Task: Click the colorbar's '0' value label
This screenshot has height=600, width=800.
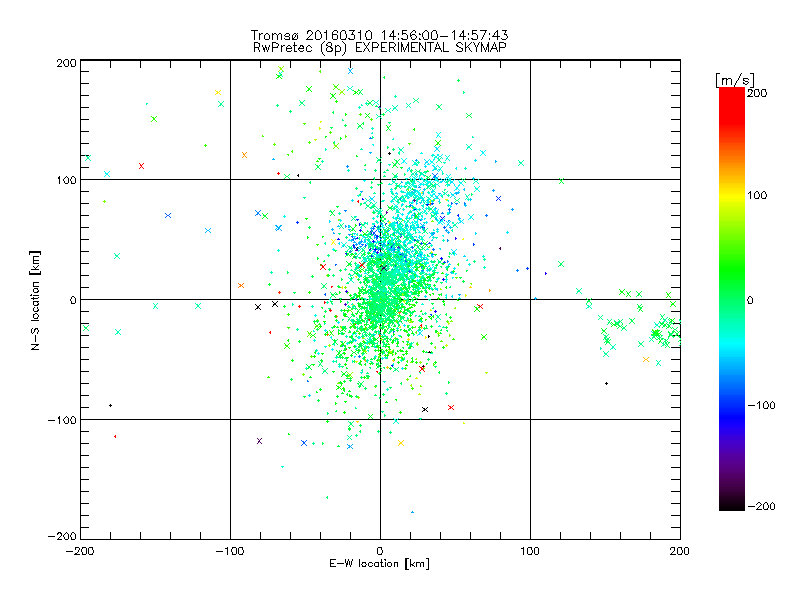Action: click(x=750, y=300)
